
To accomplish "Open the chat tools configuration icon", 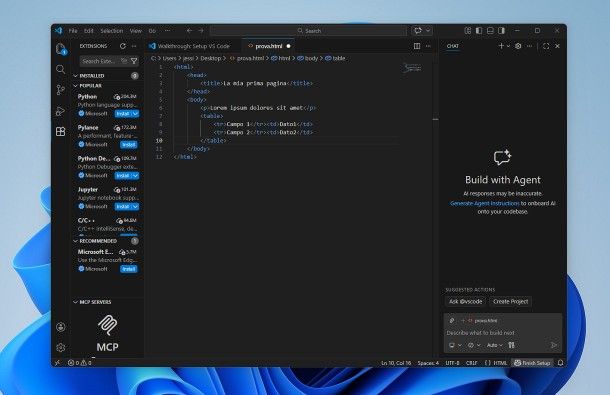I will 511,345.
